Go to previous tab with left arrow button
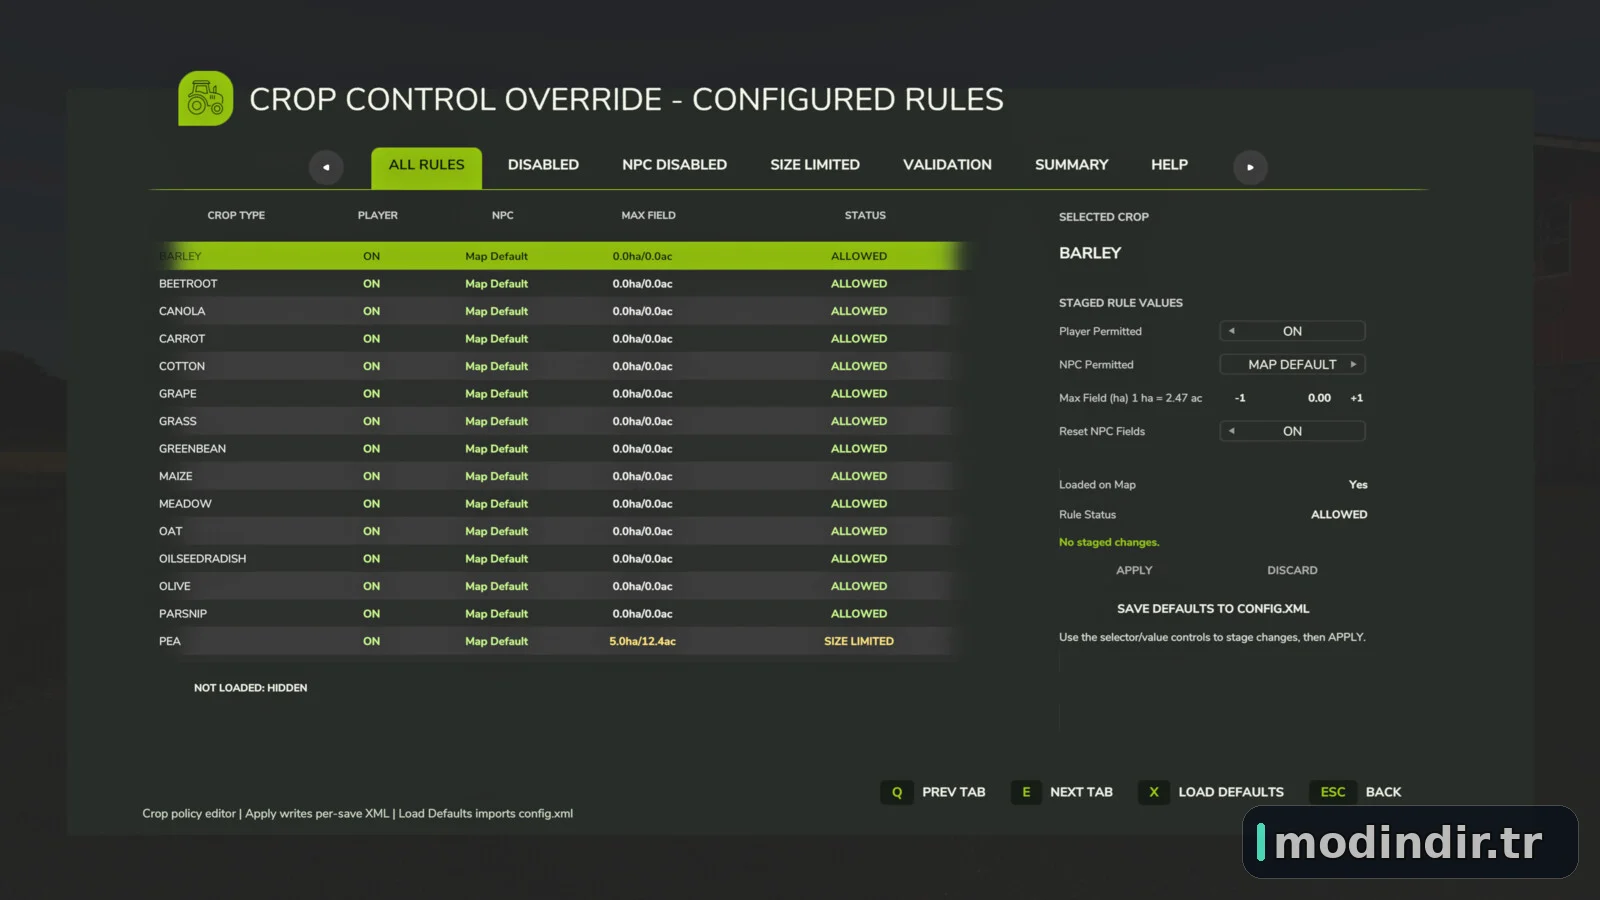Viewport: 1600px width, 900px height. (326, 167)
